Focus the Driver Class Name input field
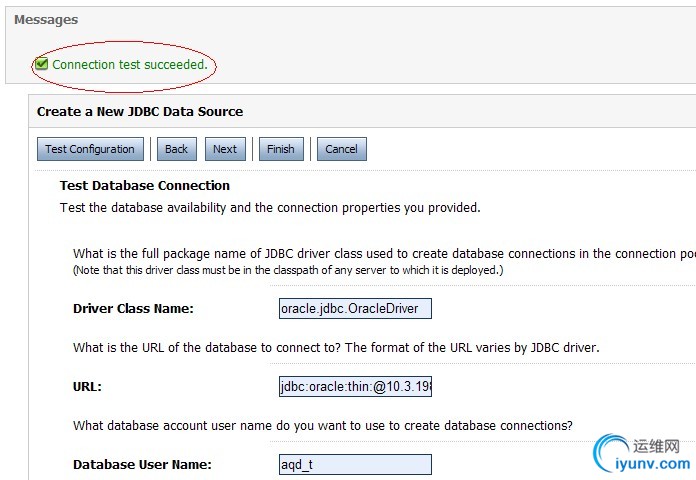The height and width of the screenshot is (480, 696). (355, 308)
